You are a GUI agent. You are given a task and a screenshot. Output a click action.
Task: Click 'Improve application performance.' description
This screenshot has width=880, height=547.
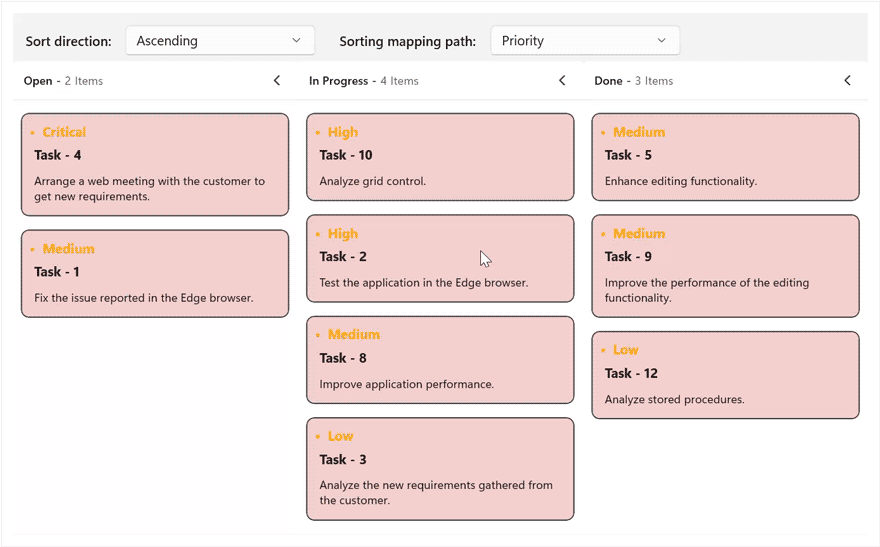pyautogui.click(x=407, y=384)
